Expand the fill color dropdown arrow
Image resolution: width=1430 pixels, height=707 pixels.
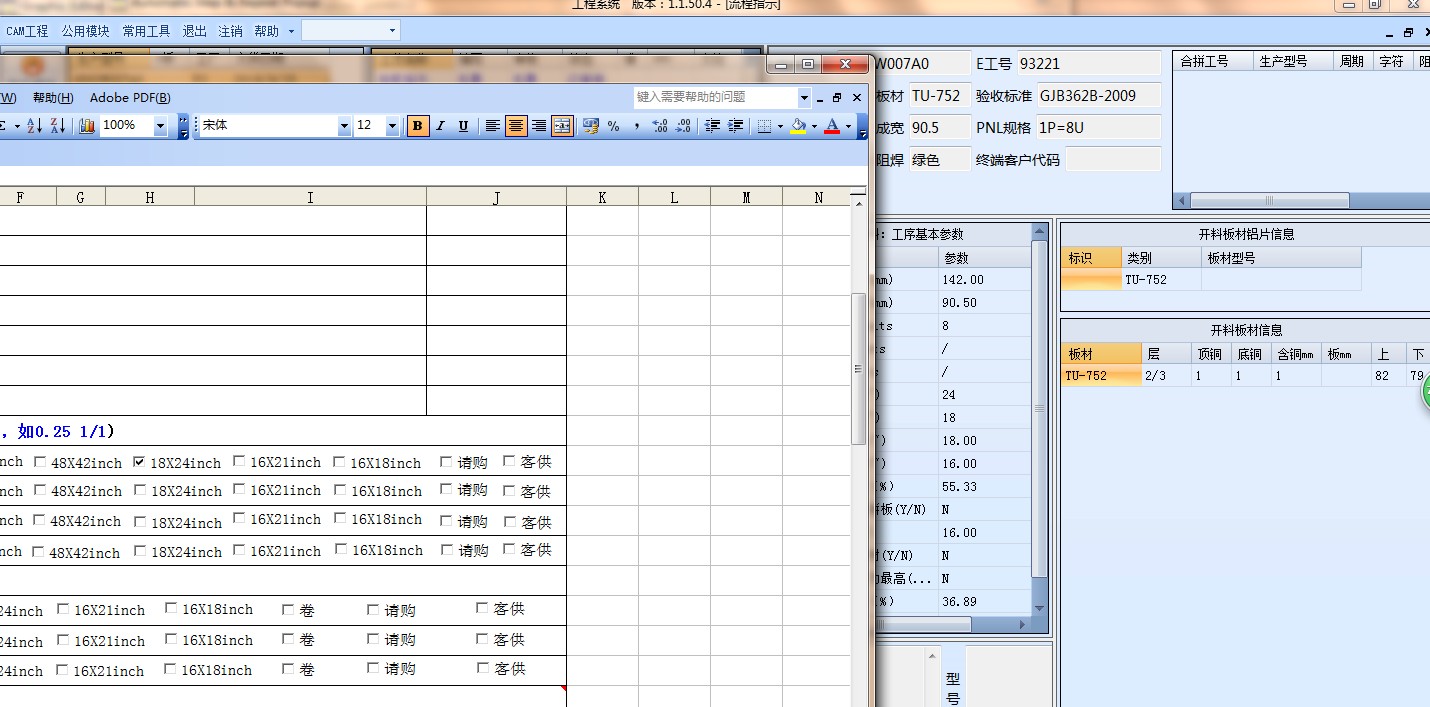814,126
